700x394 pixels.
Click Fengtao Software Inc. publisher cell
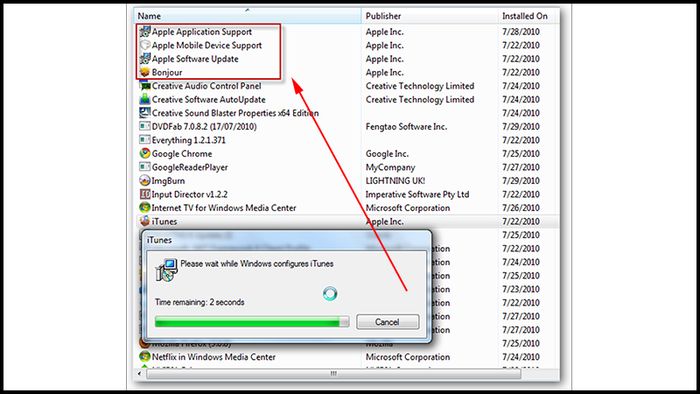(406, 126)
